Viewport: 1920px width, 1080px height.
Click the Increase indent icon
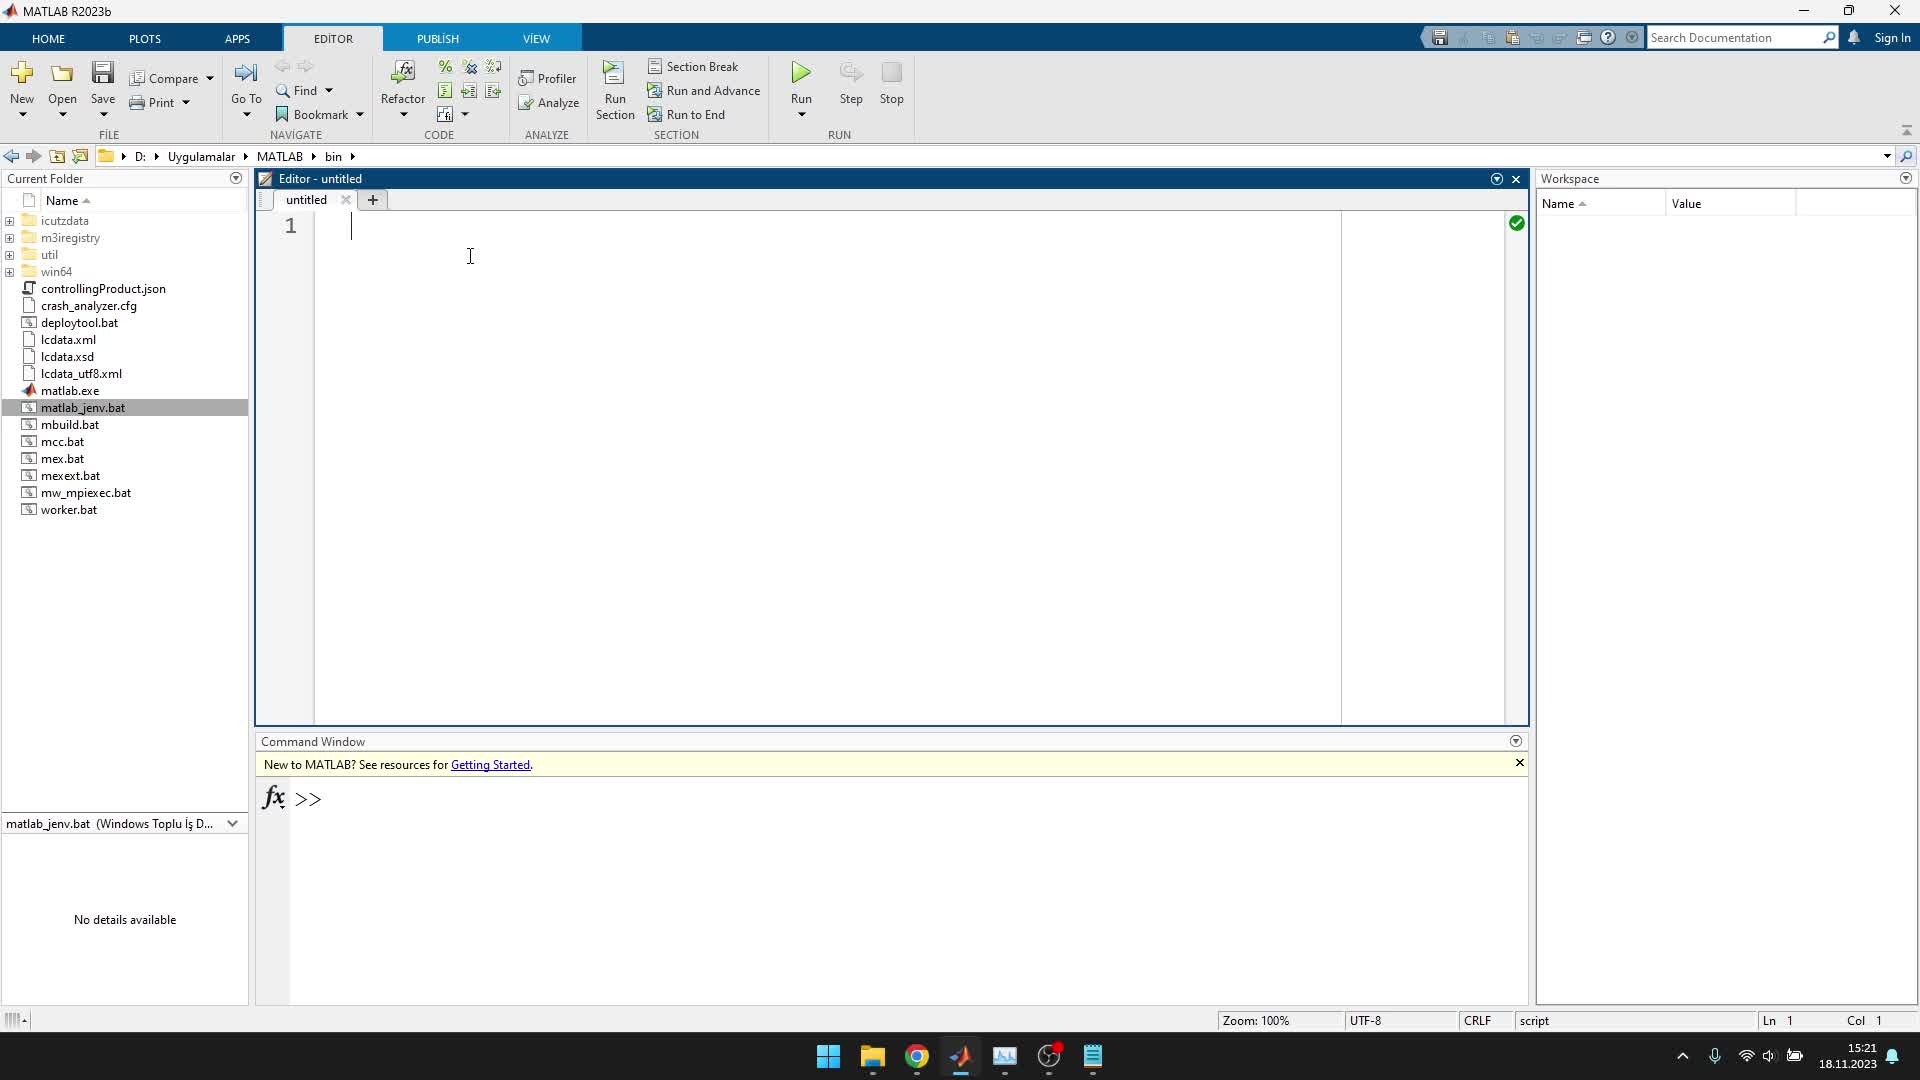[469, 91]
